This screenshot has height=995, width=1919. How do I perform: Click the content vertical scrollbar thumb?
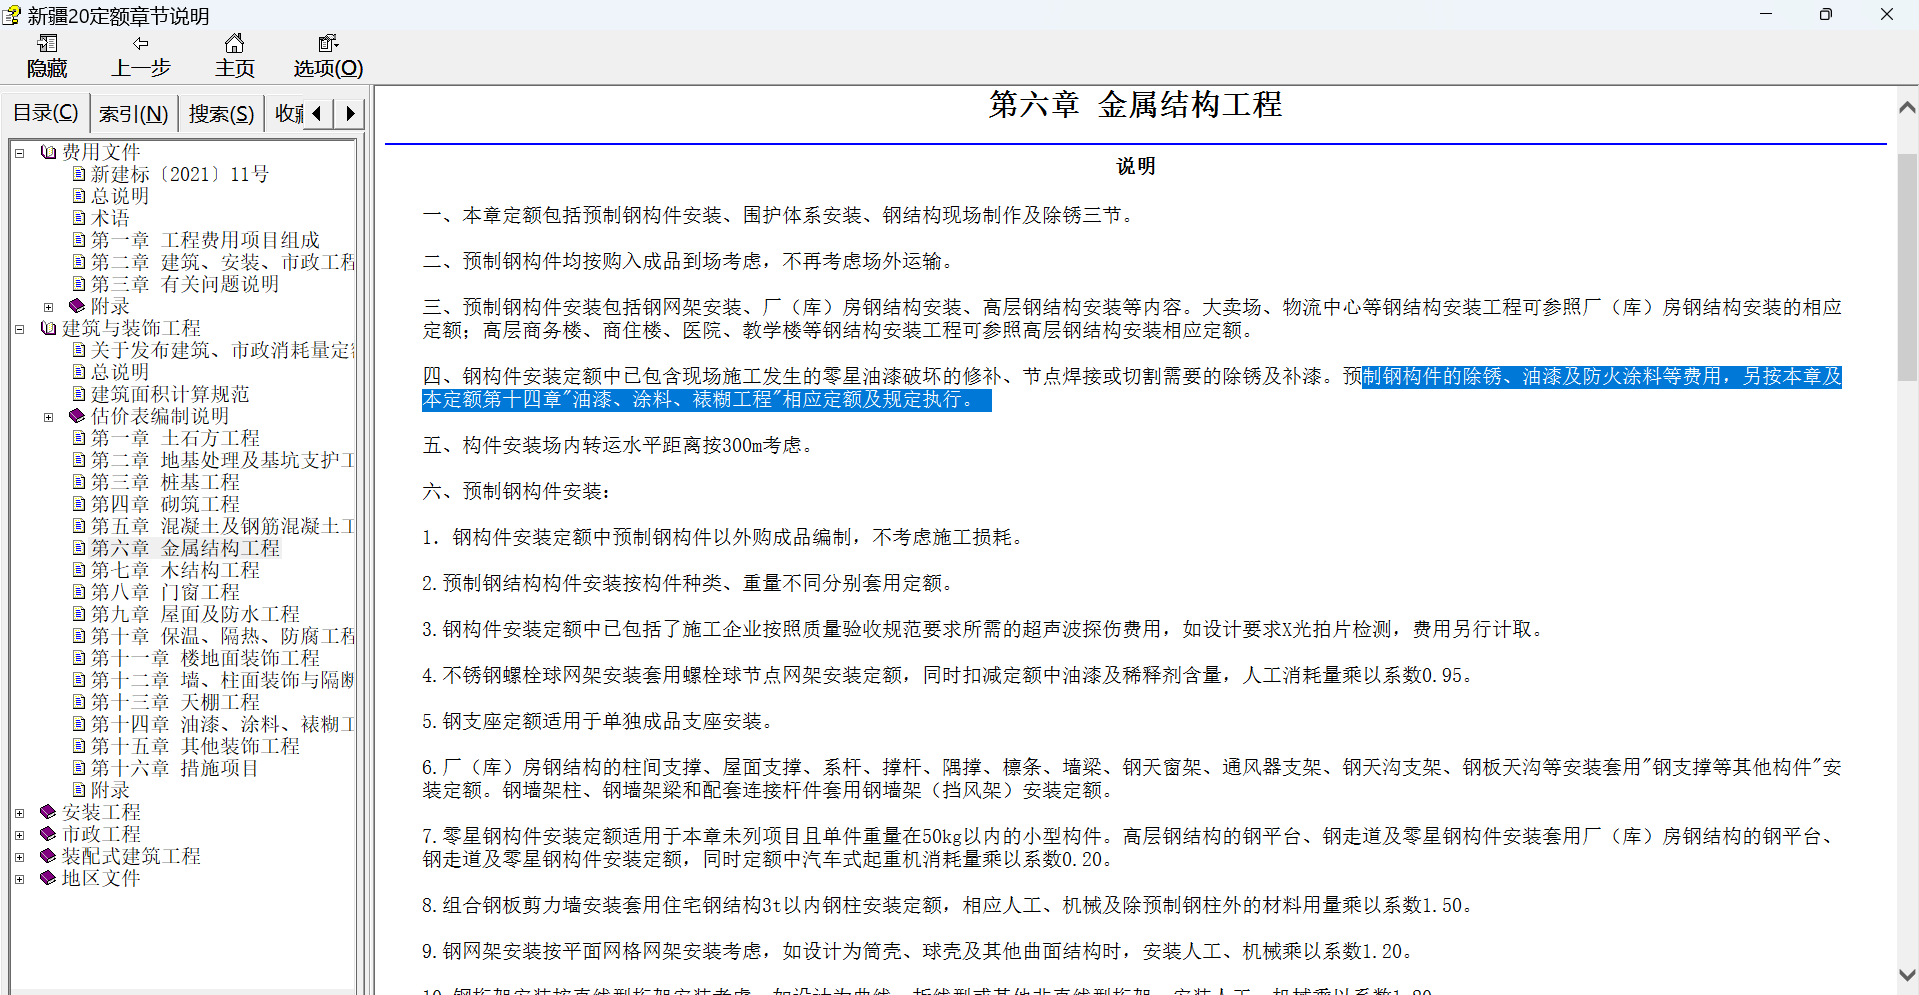1907,268
